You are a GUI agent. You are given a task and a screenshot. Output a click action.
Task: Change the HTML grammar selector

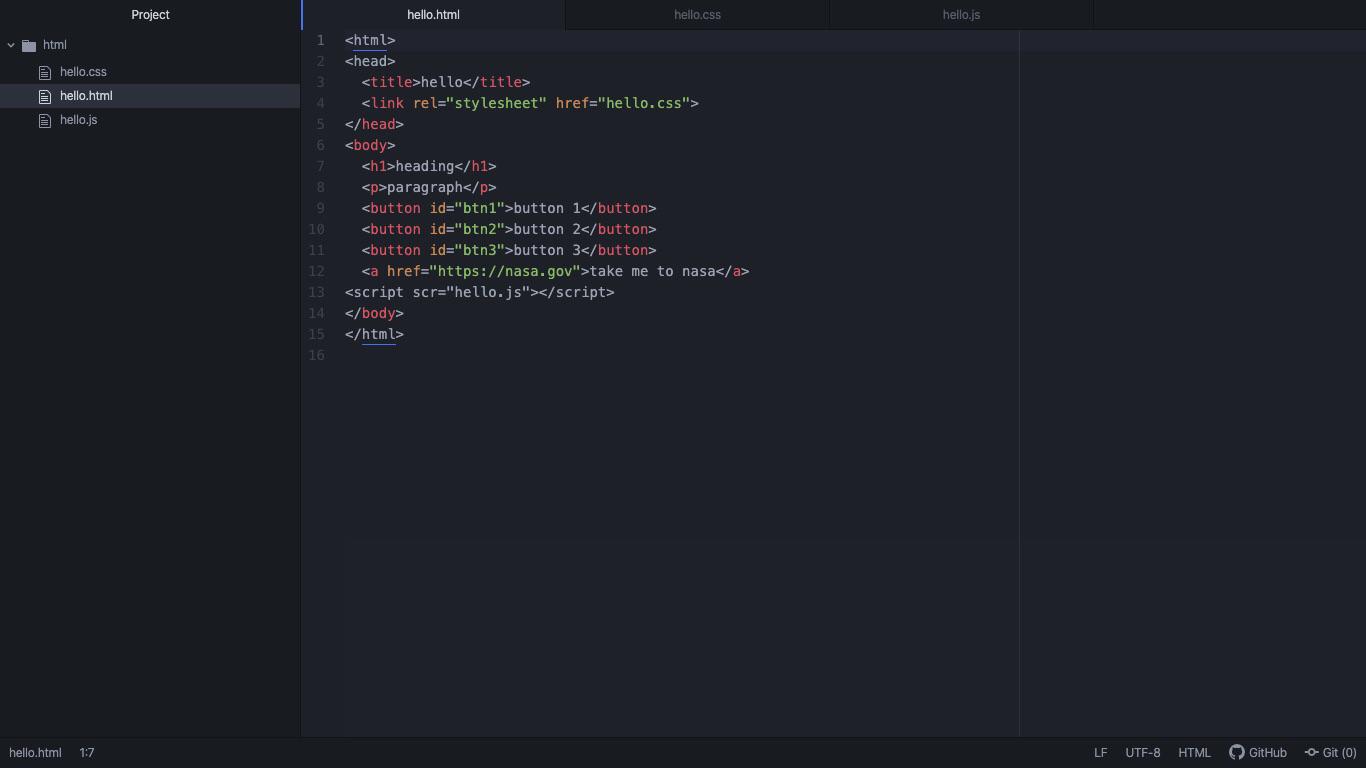[1194, 753]
